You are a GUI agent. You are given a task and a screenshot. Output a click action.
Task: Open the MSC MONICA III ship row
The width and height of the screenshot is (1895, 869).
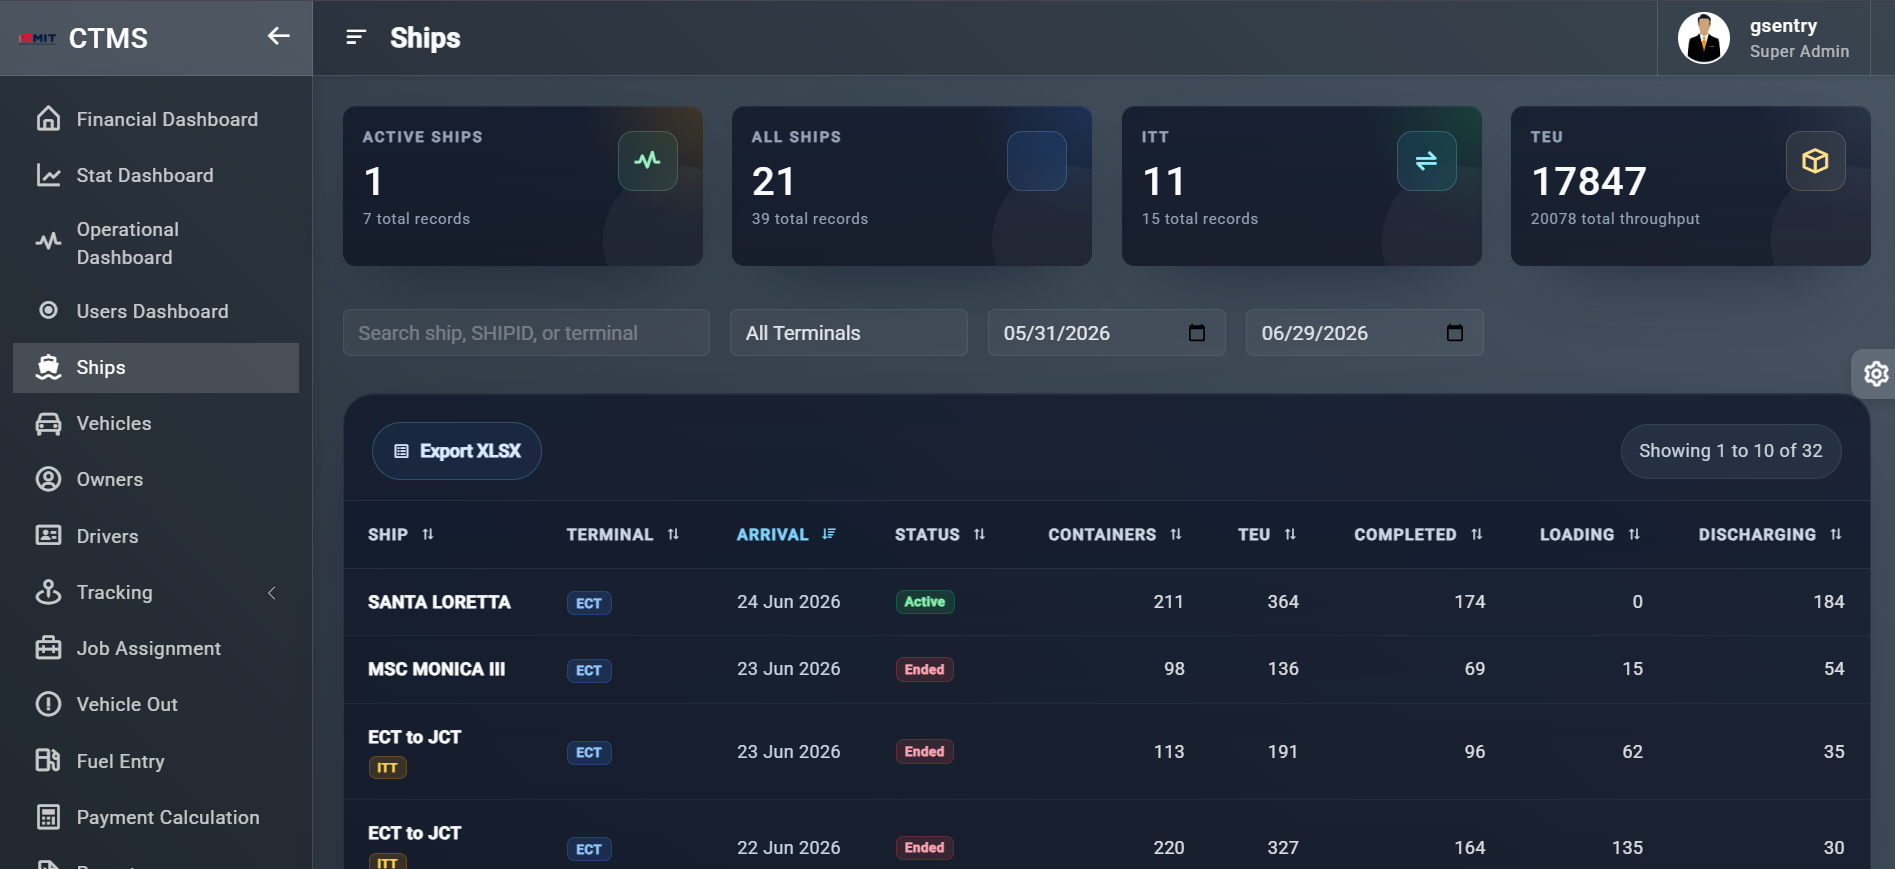click(x=1107, y=669)
